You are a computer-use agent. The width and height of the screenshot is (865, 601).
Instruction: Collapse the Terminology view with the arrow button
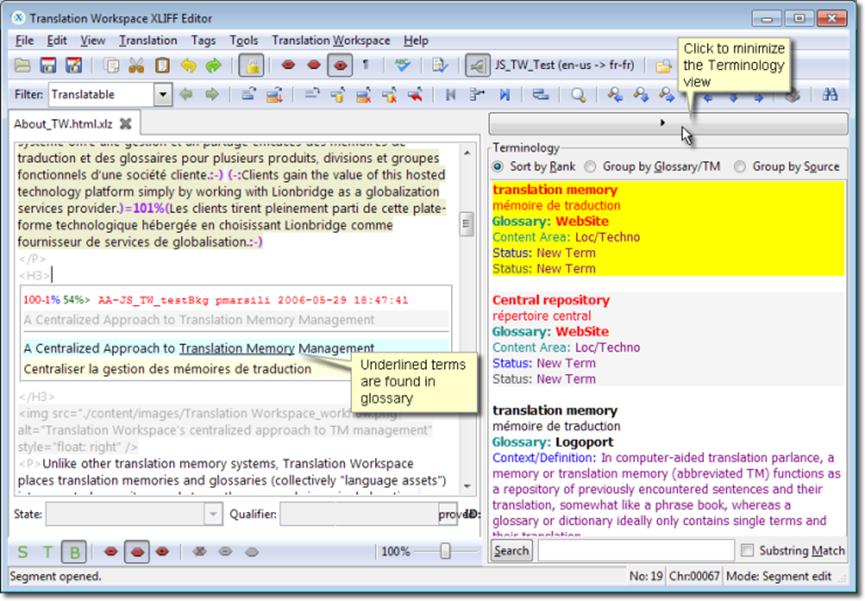[x=663, y=123]
